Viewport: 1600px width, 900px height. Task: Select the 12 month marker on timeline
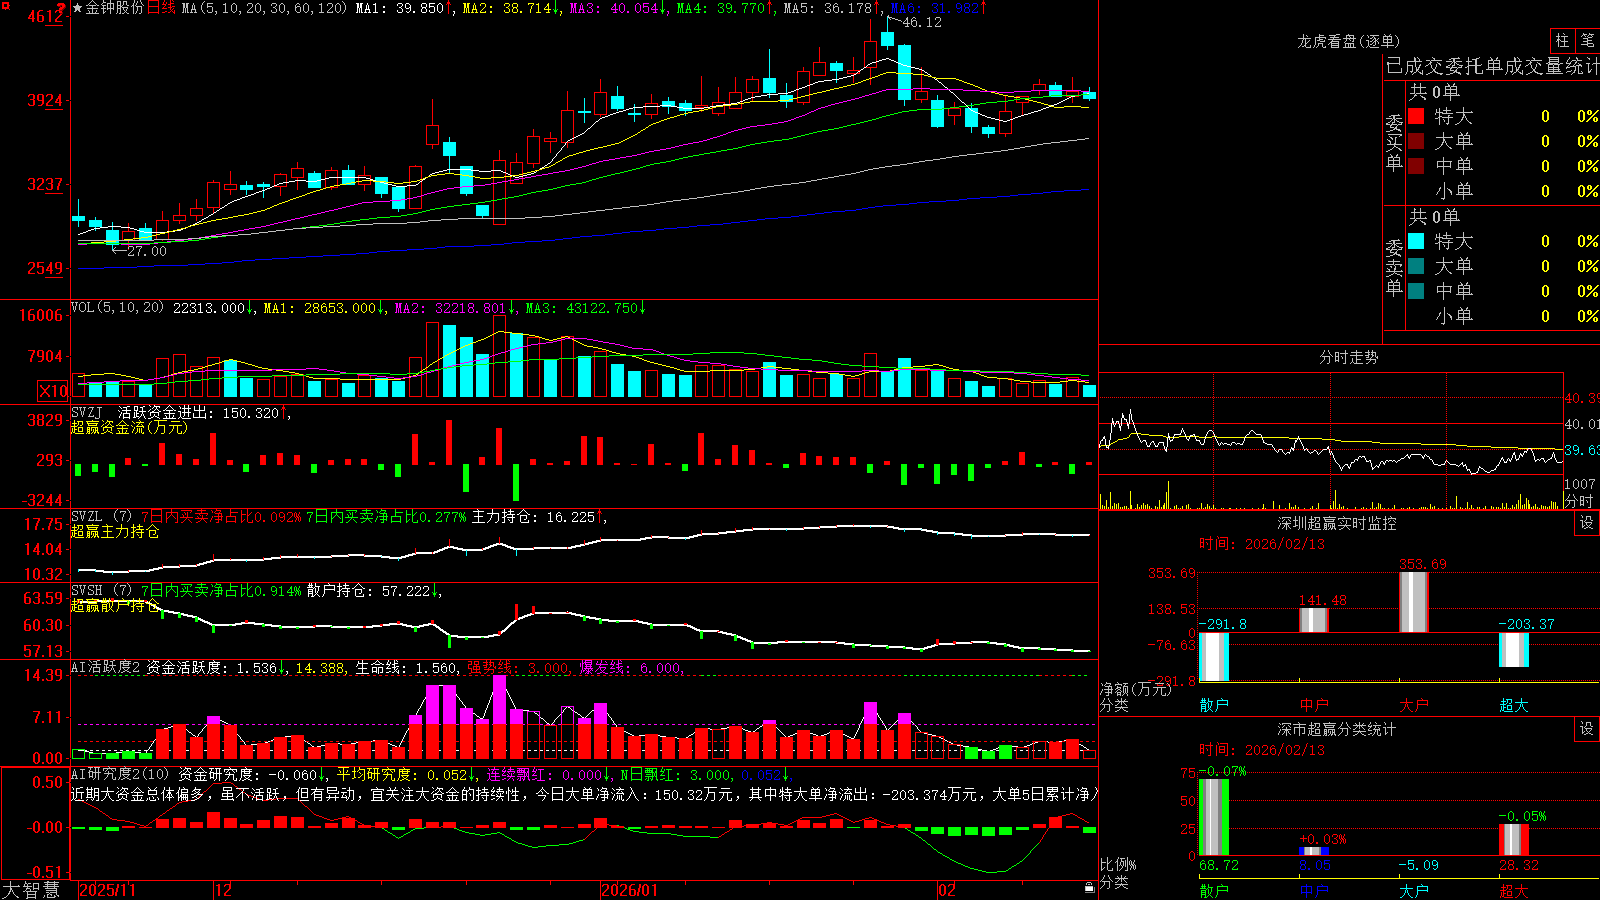click(224, 890)
